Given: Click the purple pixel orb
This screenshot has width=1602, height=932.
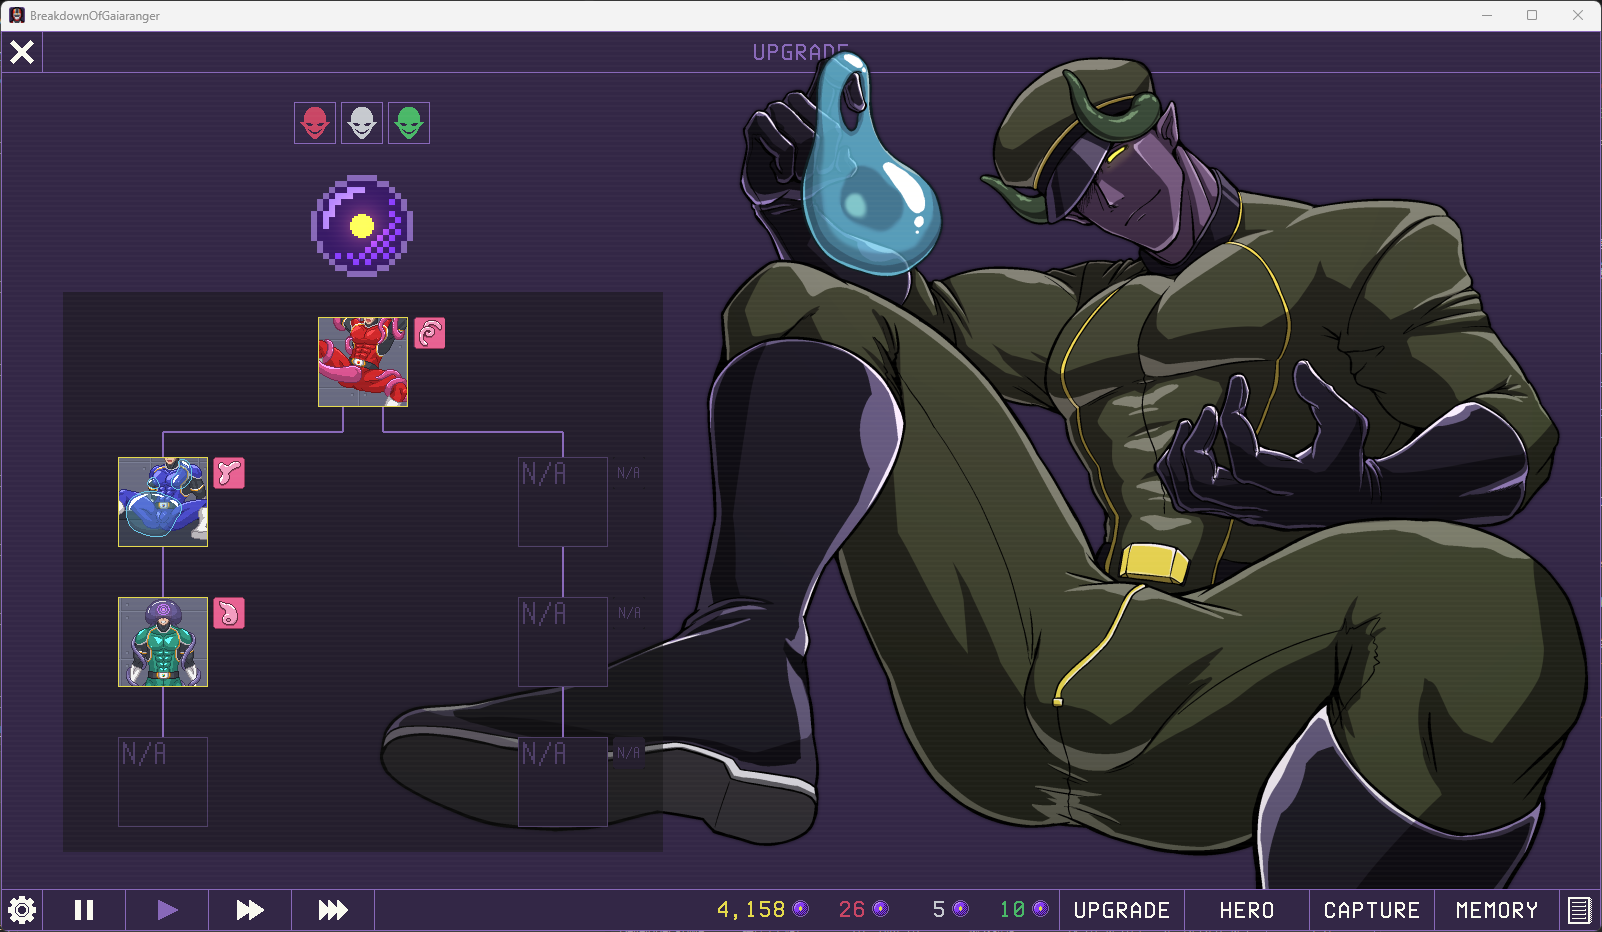Looking at the screenshot, I should click(362, 226).
